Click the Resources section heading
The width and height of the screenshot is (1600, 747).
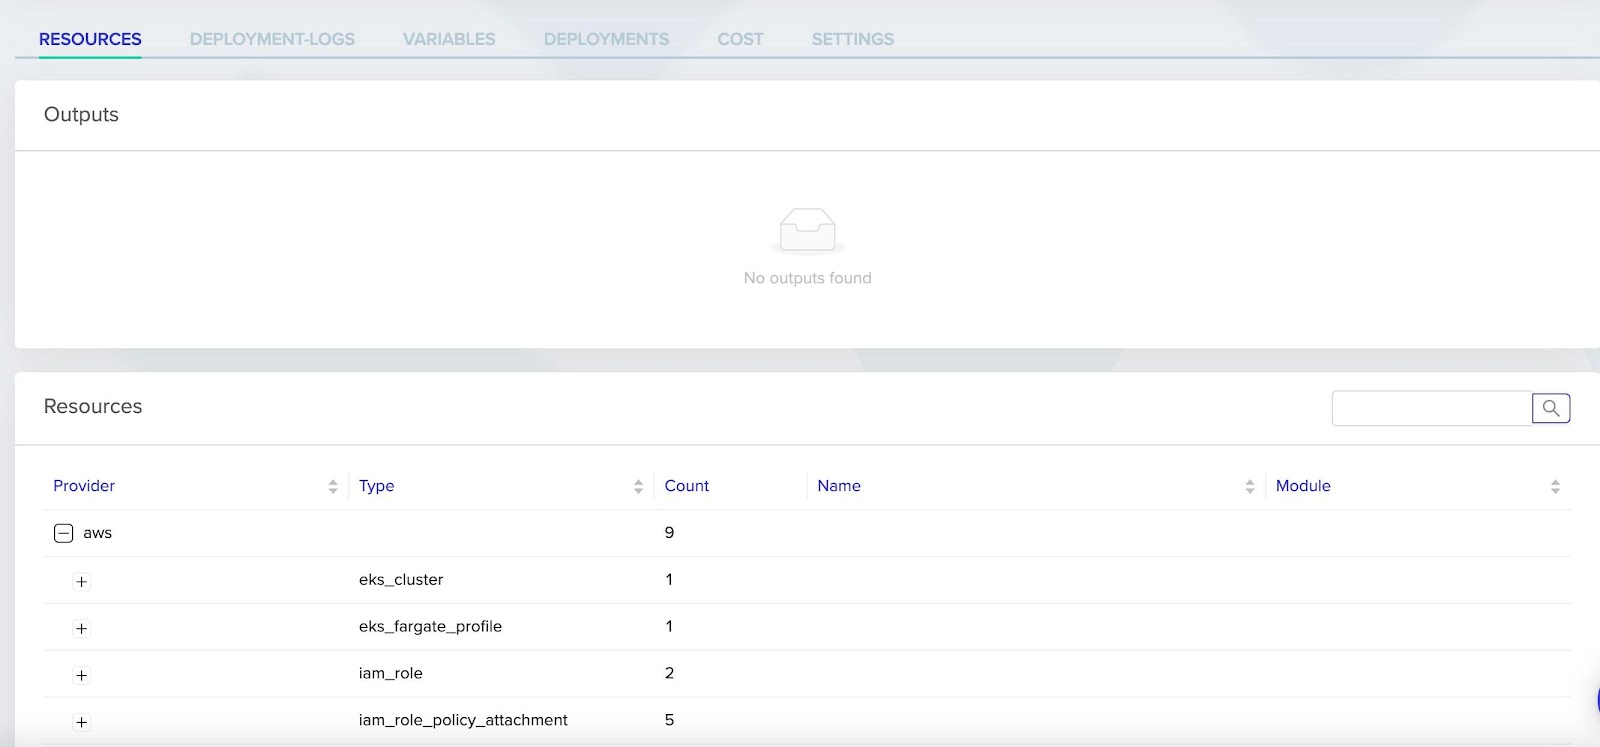[x=93, y=406]
